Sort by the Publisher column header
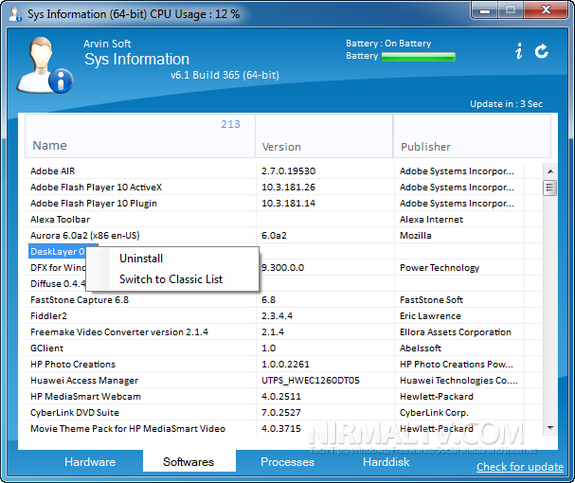 472,136
